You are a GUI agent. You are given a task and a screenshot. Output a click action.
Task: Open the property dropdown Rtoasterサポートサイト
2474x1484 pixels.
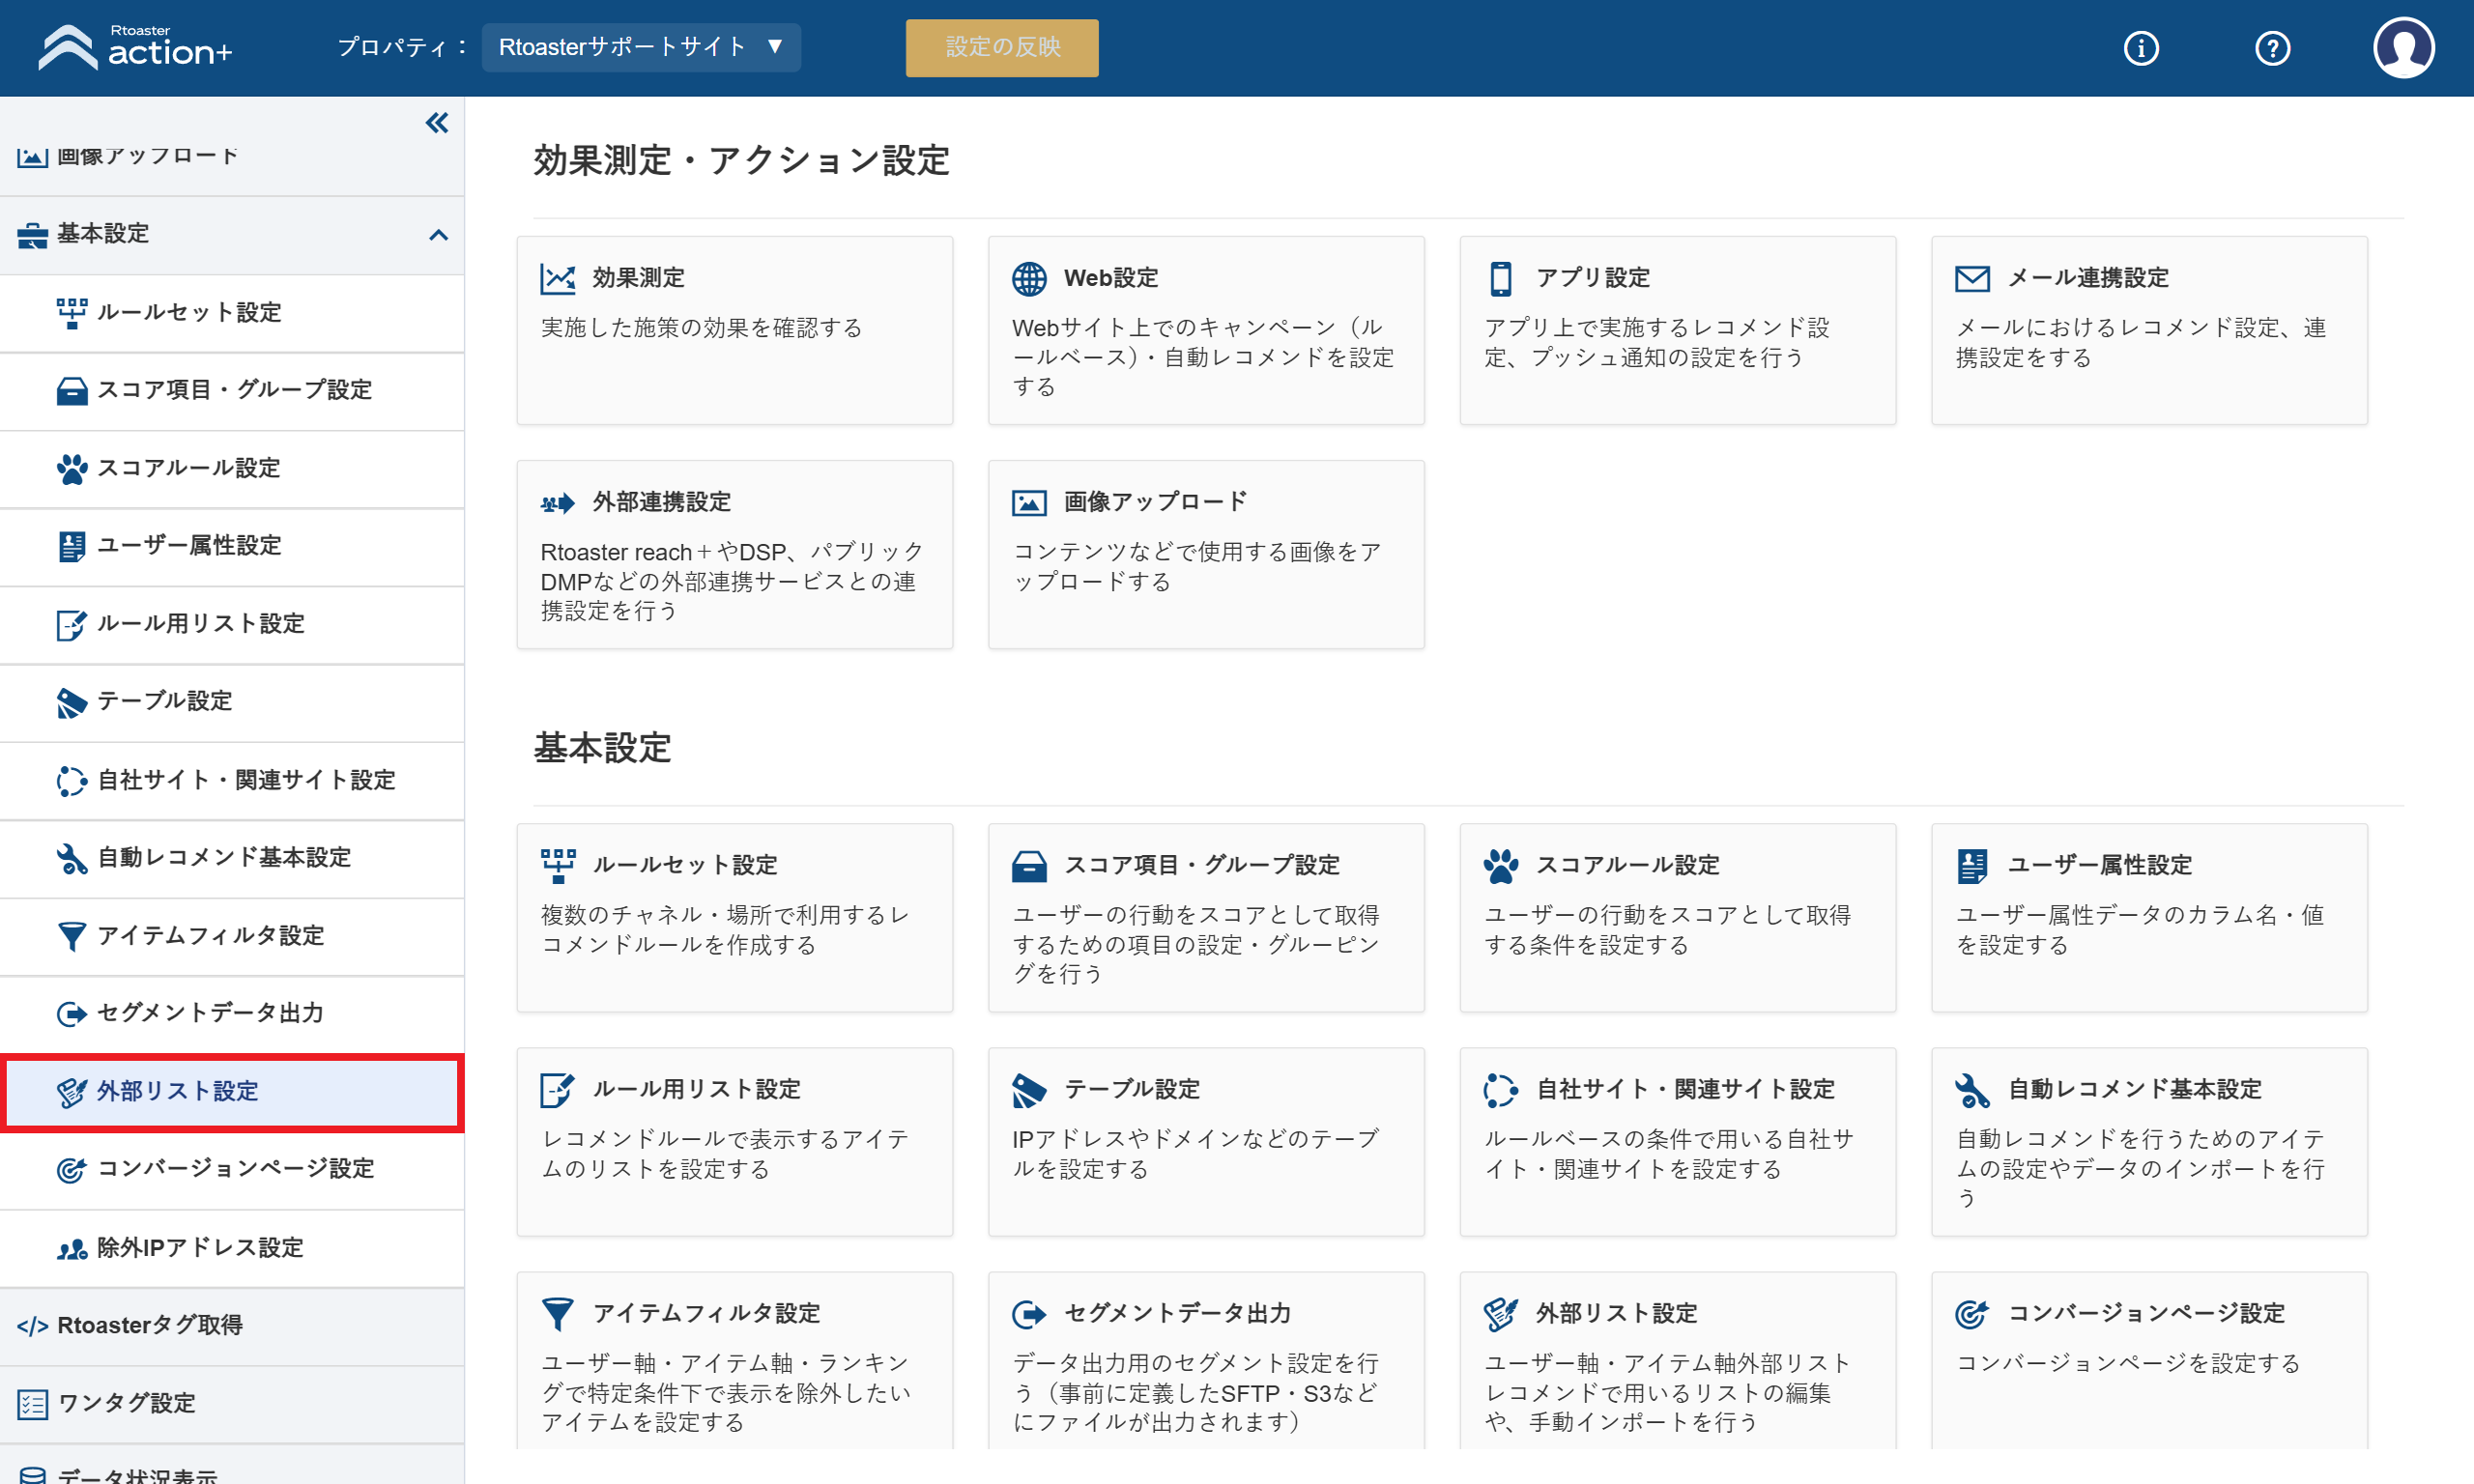click(641, 47)
